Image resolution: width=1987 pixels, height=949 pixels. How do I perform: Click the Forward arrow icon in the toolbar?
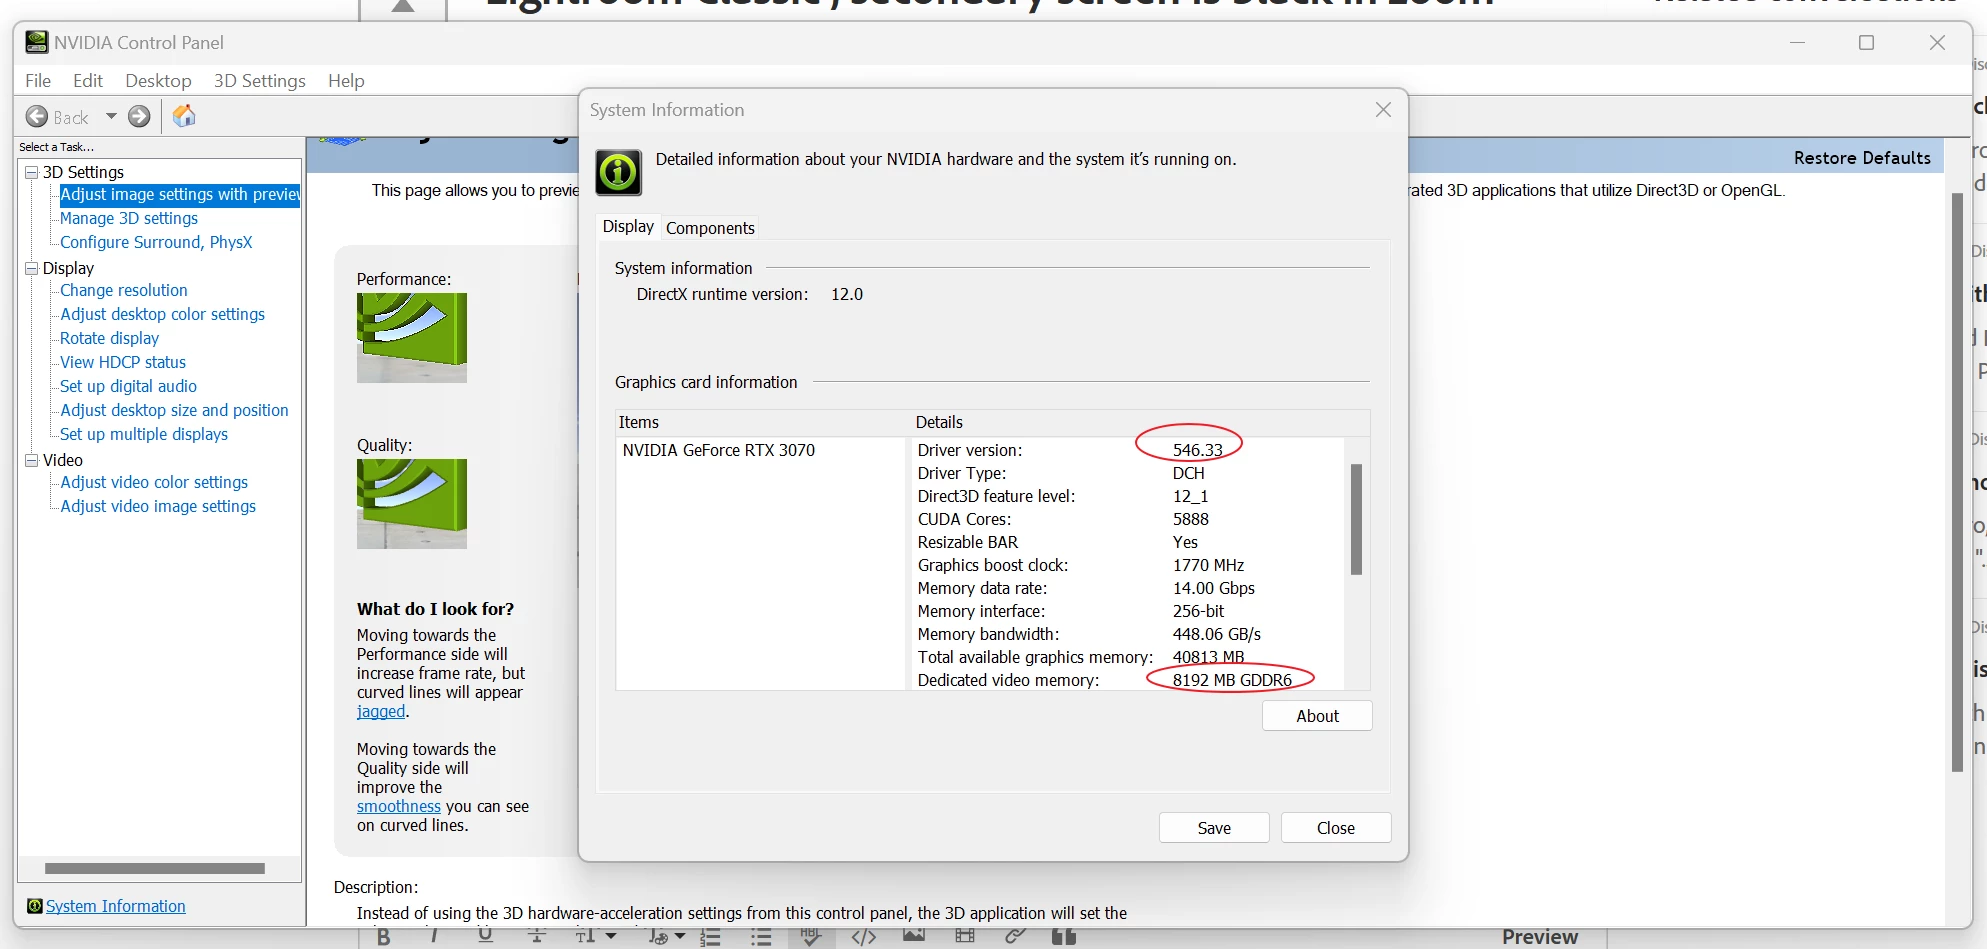[140, 117]
